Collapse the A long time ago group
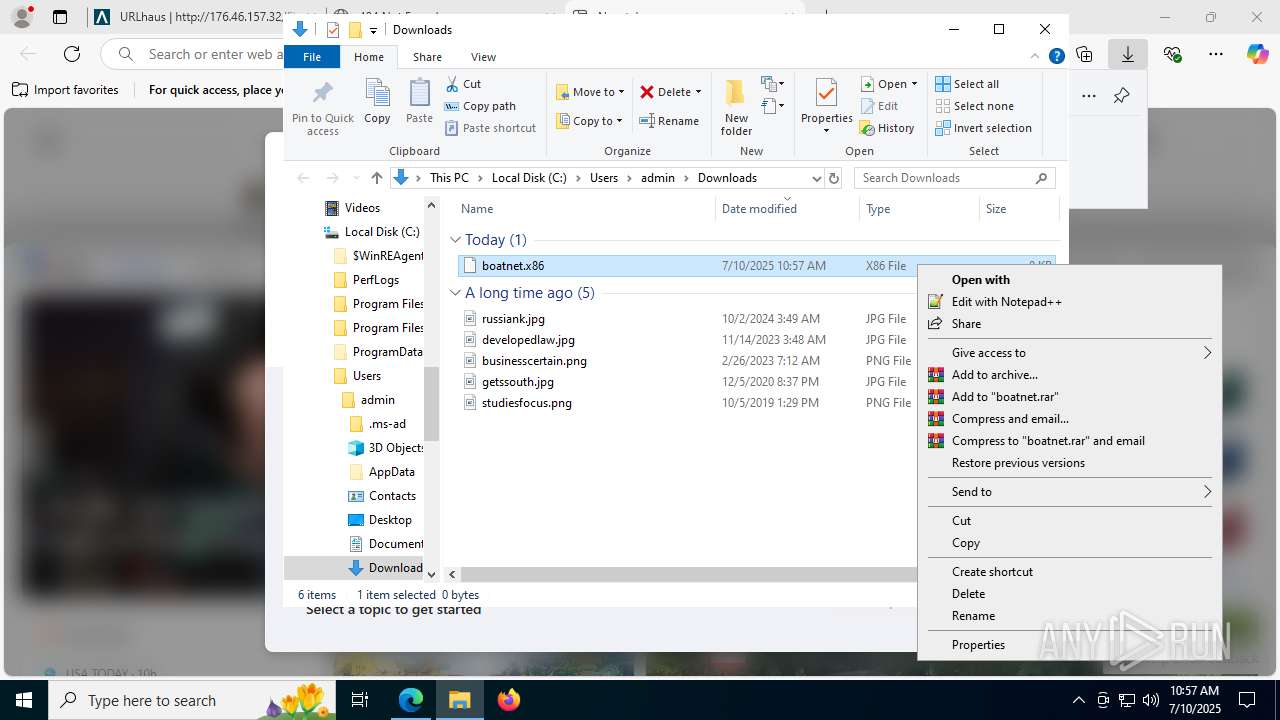 click(x=455, y=293)
